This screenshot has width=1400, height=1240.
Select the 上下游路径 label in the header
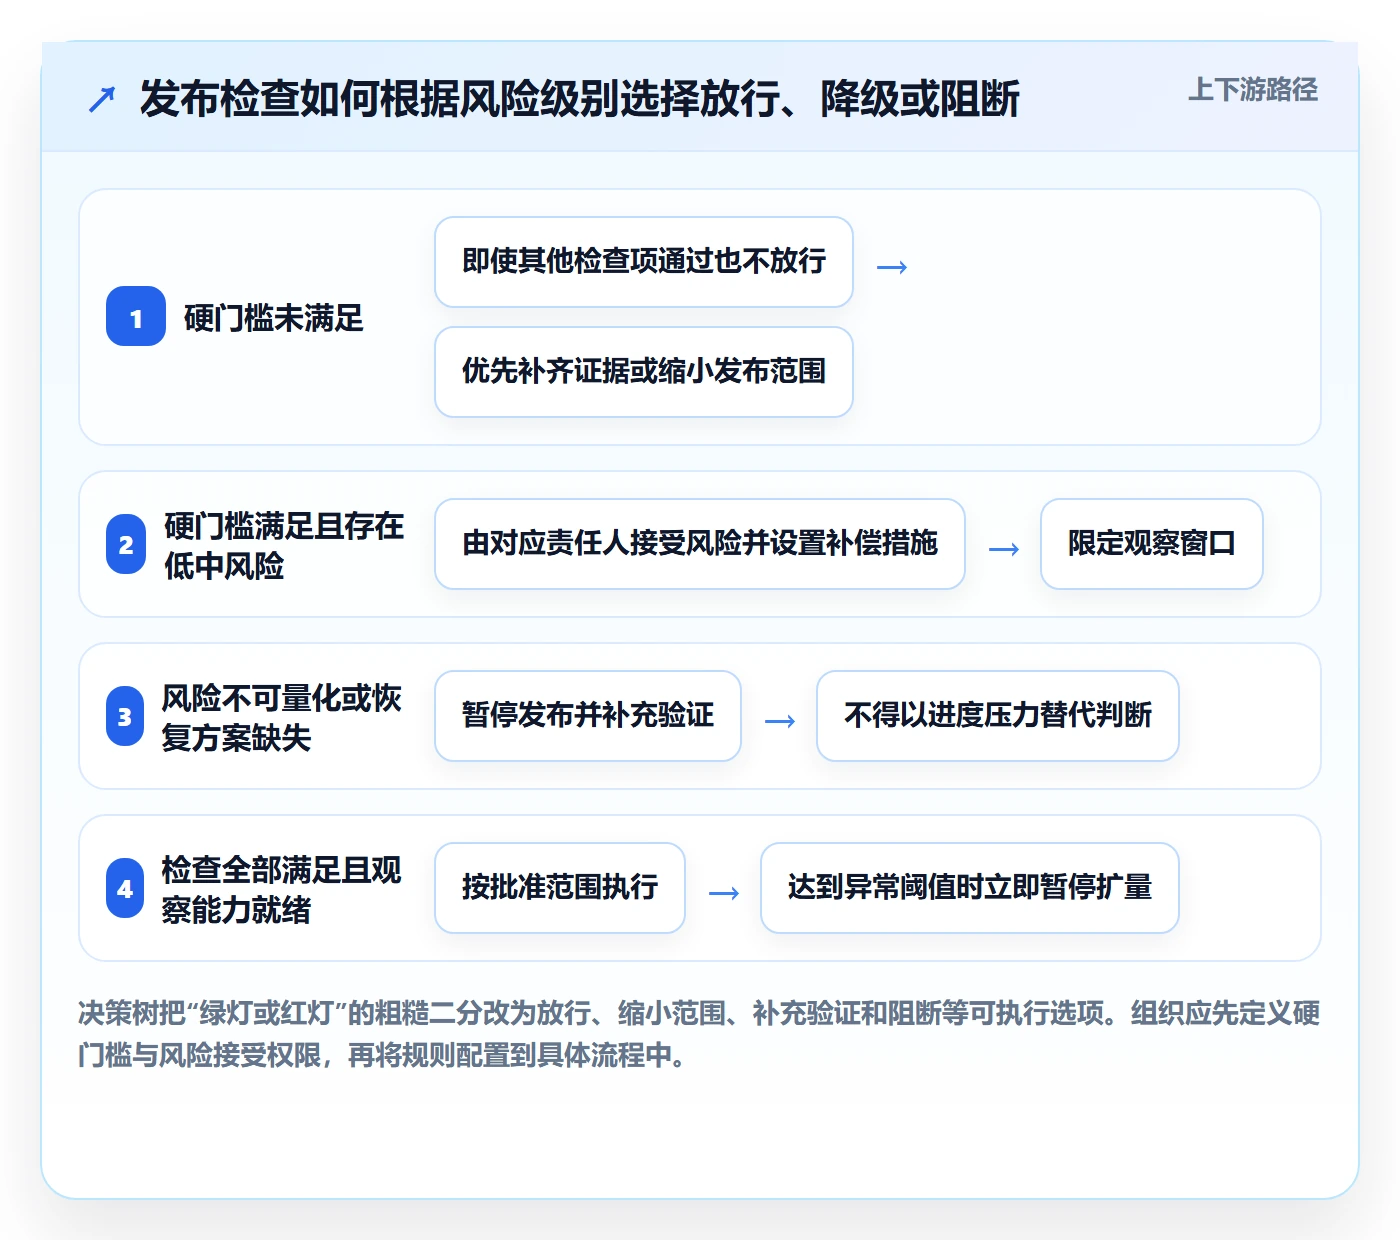[x=1253, y=90]
